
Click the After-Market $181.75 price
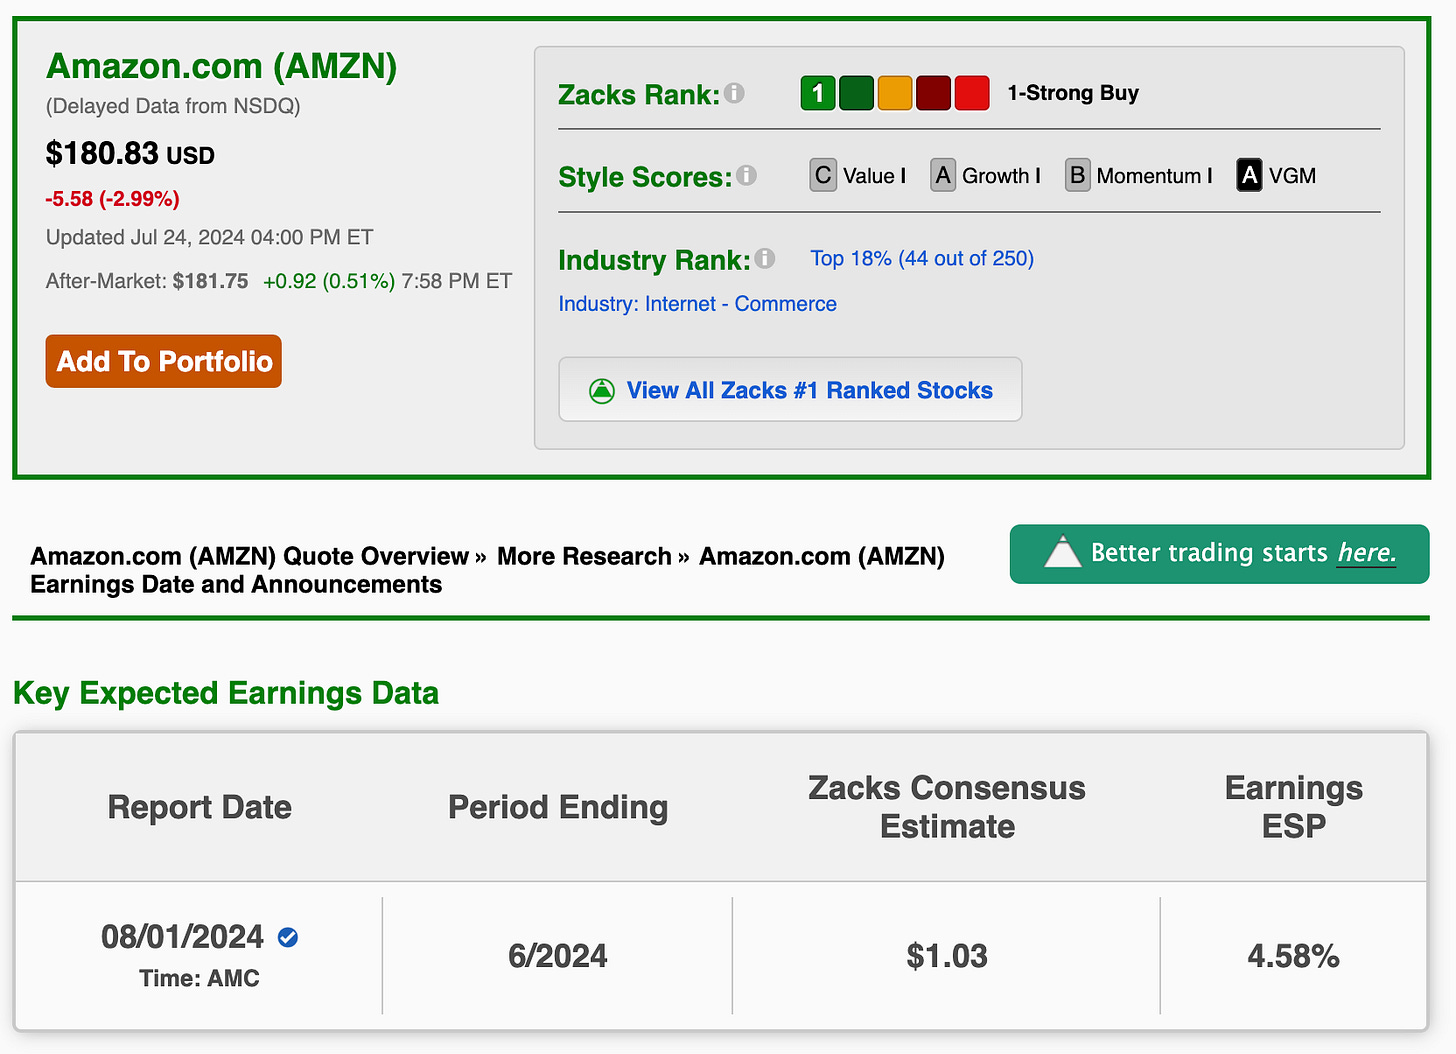[210, 281]
